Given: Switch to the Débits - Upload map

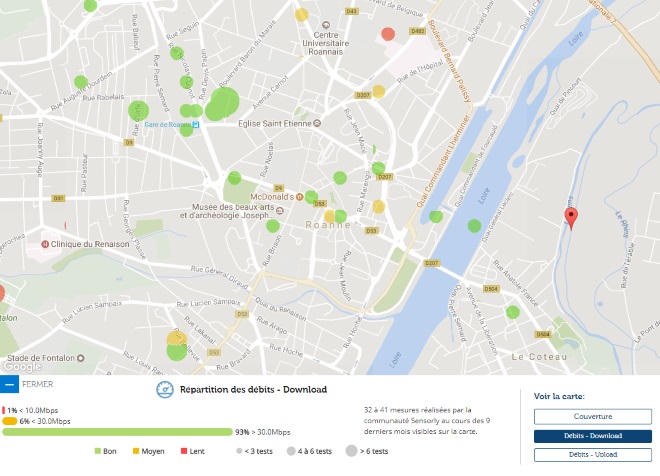Looking at the screenshot, I should [x=593, y=455].
